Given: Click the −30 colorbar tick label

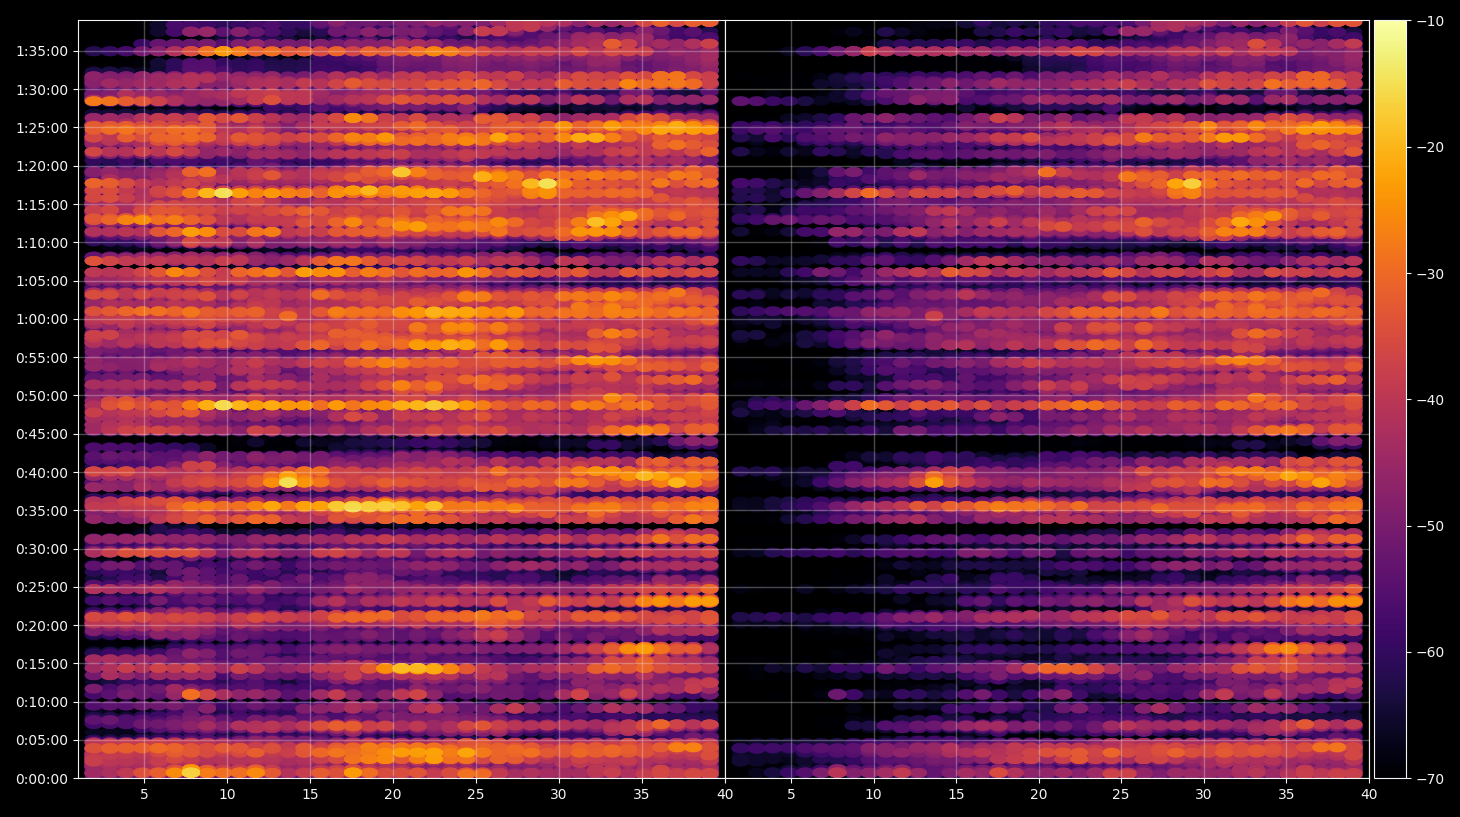Looking at the screenshot, I should coord(1430,274).
